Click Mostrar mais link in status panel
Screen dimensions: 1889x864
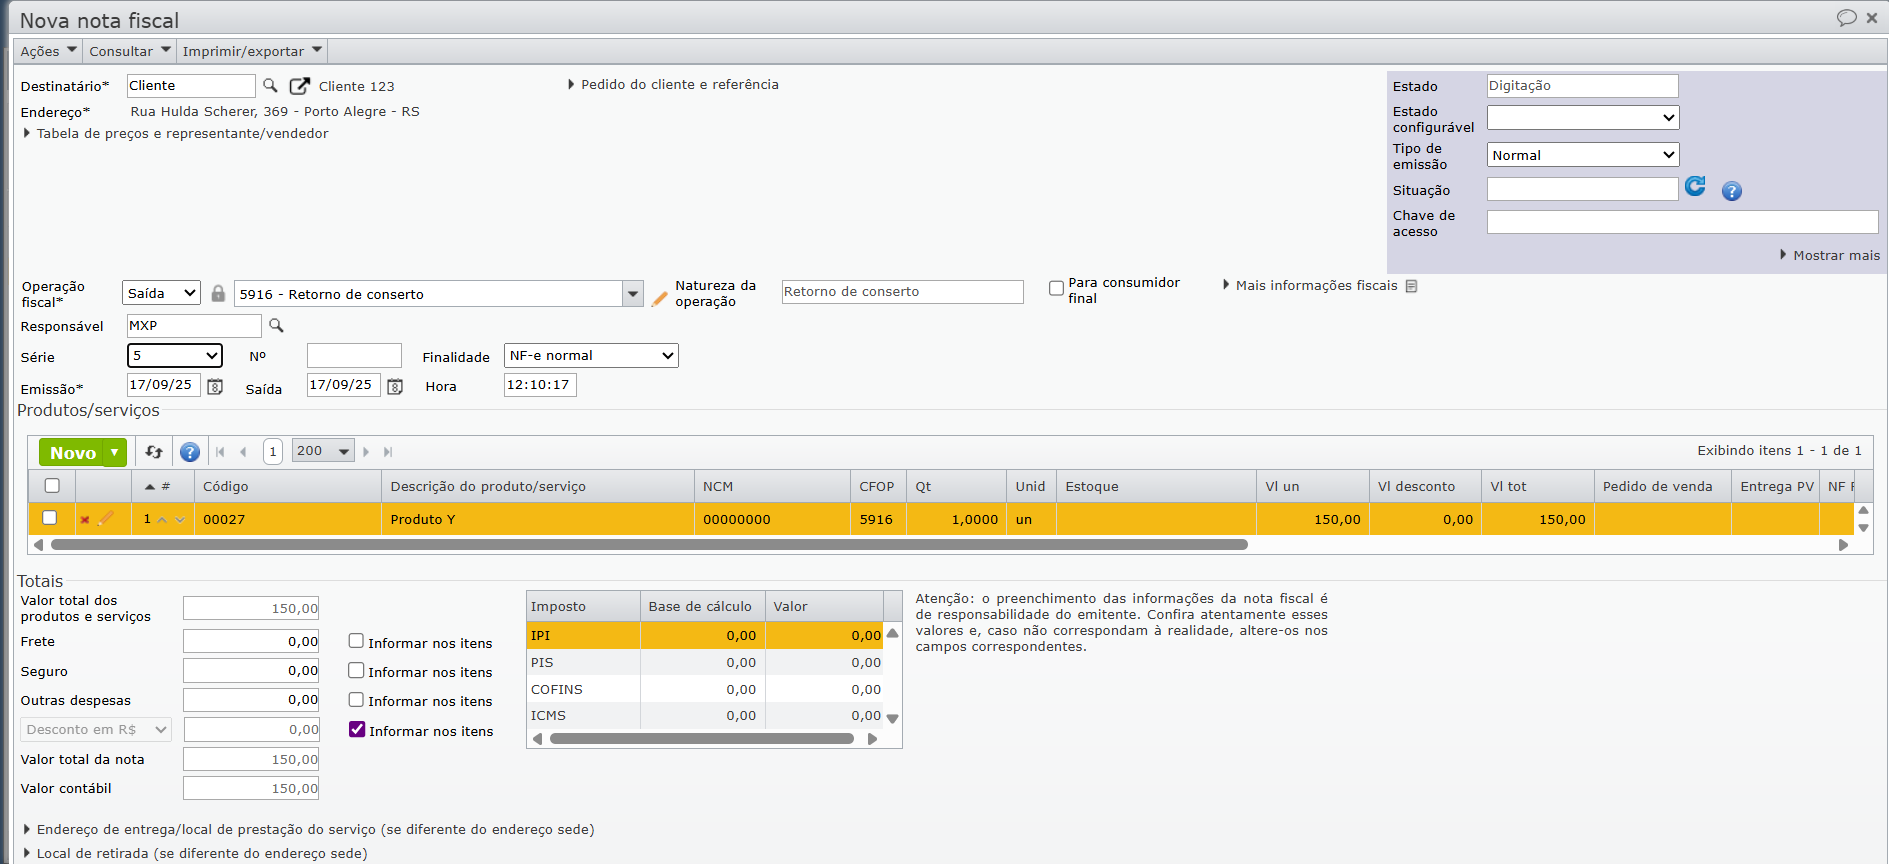(1835, 256)
